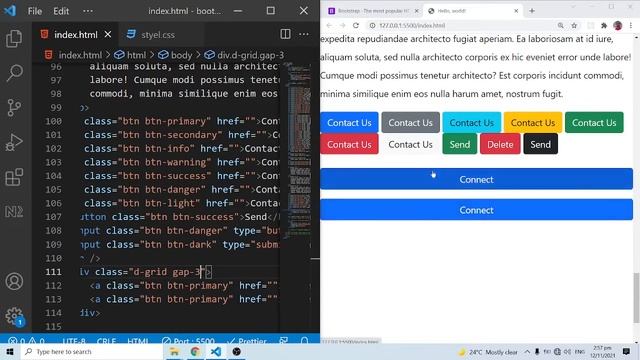The height and width of the screenshot is (360, 640).
Task: Open the Run and Debug view
Action: coord(14,142)
